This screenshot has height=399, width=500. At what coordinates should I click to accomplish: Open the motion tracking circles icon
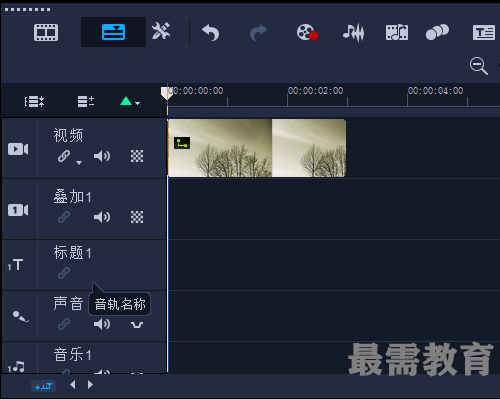pos(437,32)
